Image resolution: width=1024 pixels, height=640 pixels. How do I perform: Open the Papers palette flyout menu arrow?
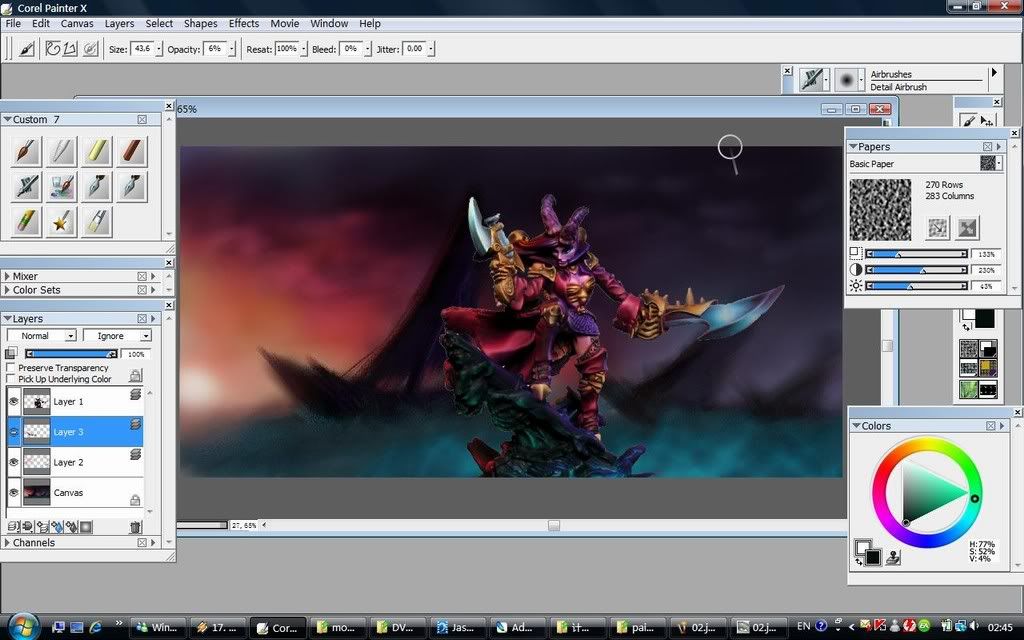tap(999, 147)
